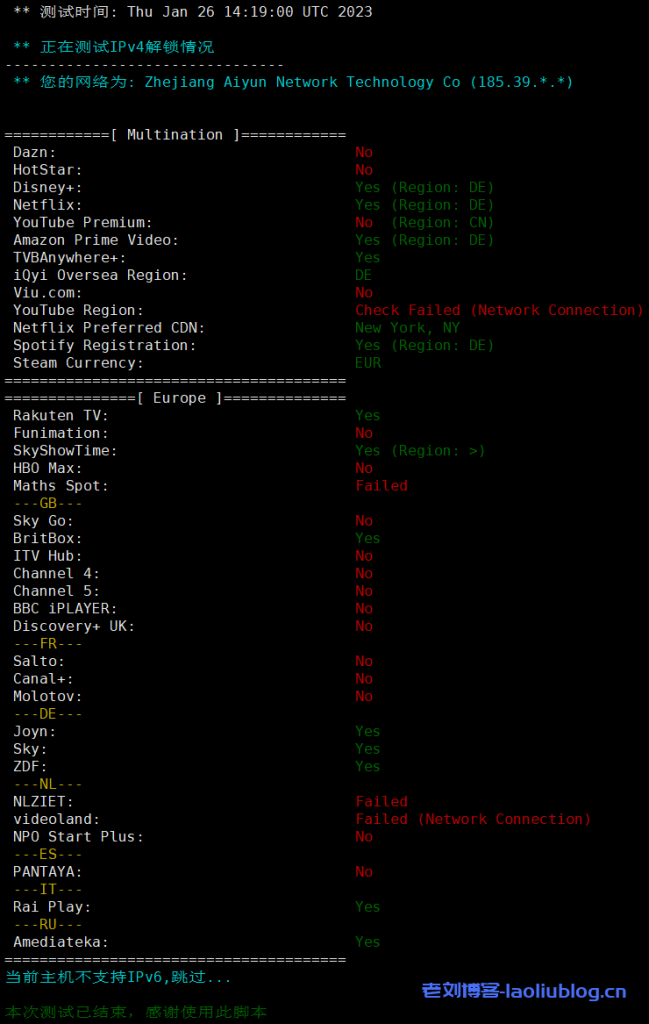Click the BBC iPLAYER label
Viewport: 649px width, 1024px height.
coord(65,608)
